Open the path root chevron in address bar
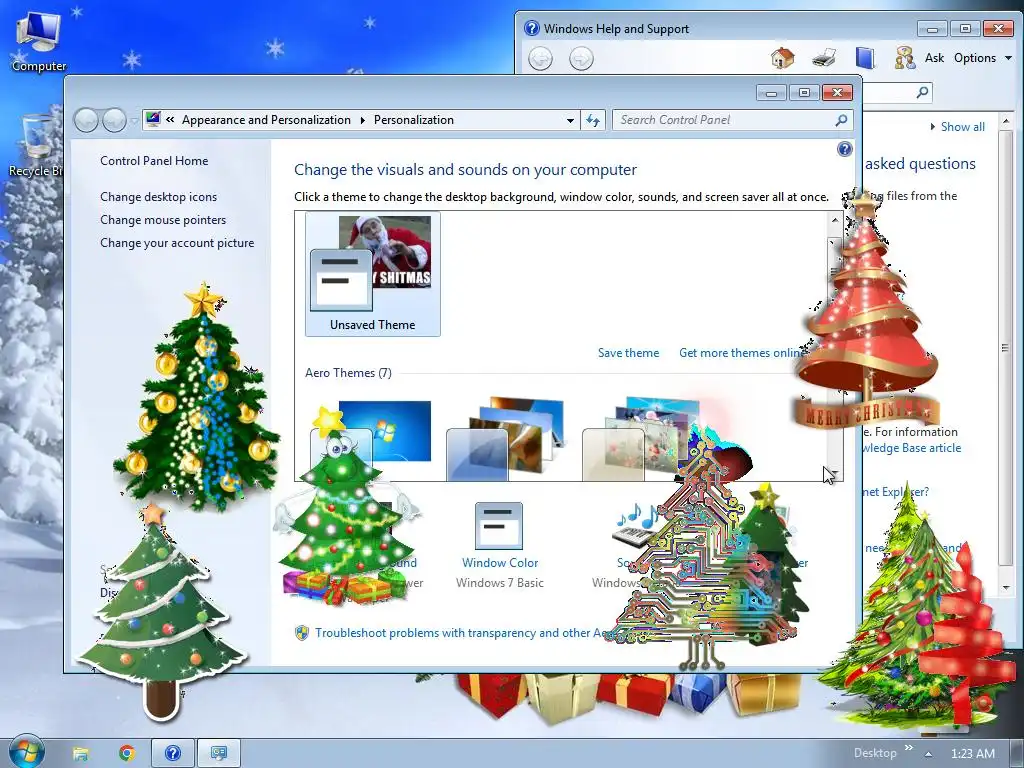The width and height of the screenshot is (1024, 768). click(170, 120)
